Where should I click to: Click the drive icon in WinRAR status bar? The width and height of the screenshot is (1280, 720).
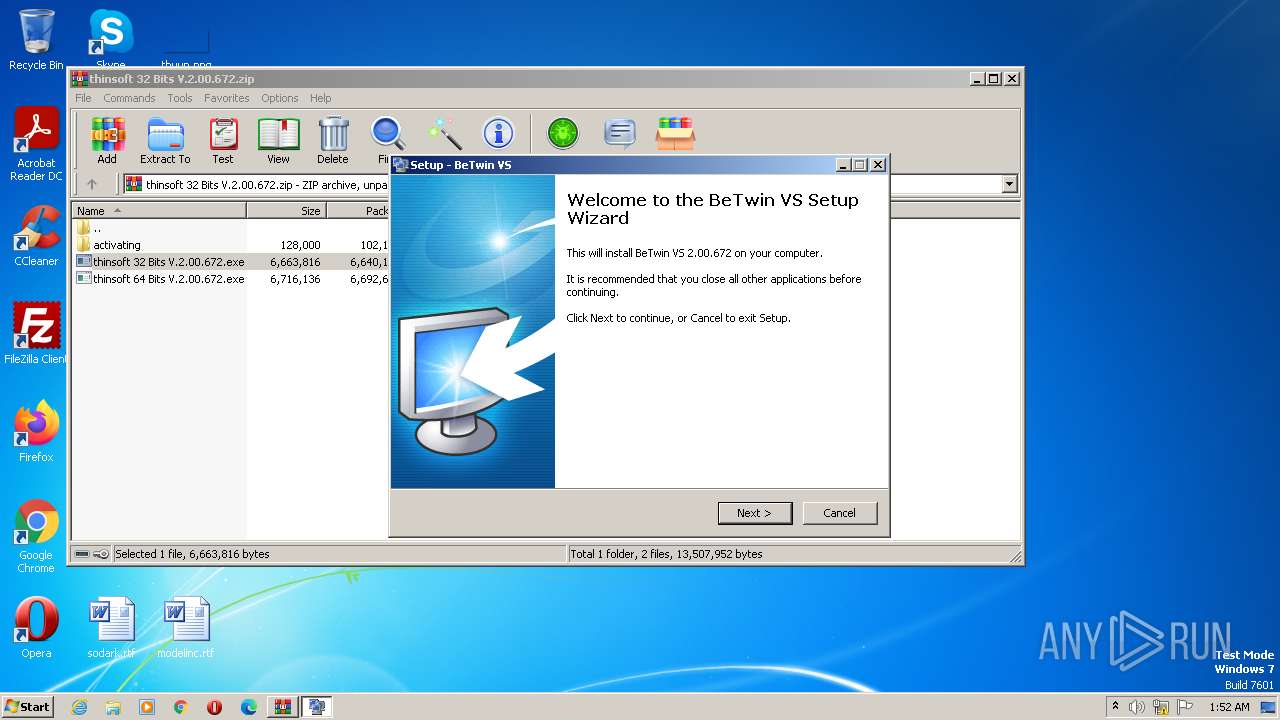(82, 554)
